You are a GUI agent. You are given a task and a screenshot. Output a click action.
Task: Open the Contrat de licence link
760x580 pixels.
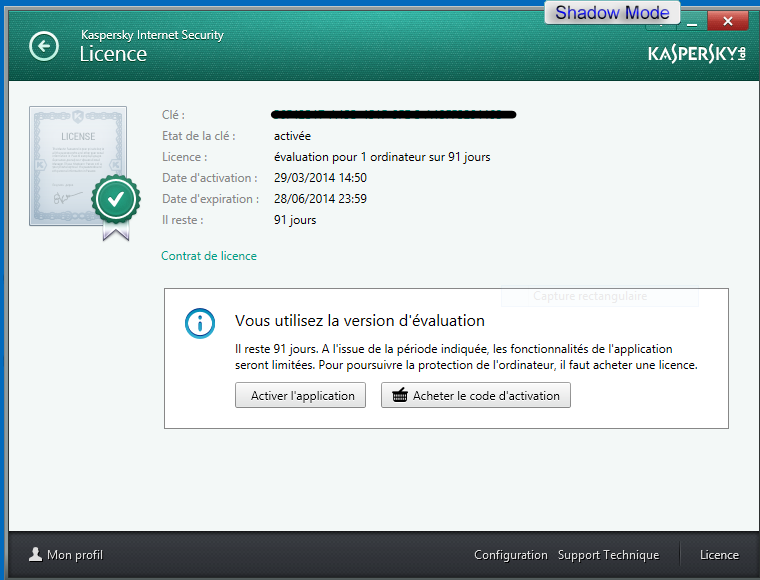point(209,256)
